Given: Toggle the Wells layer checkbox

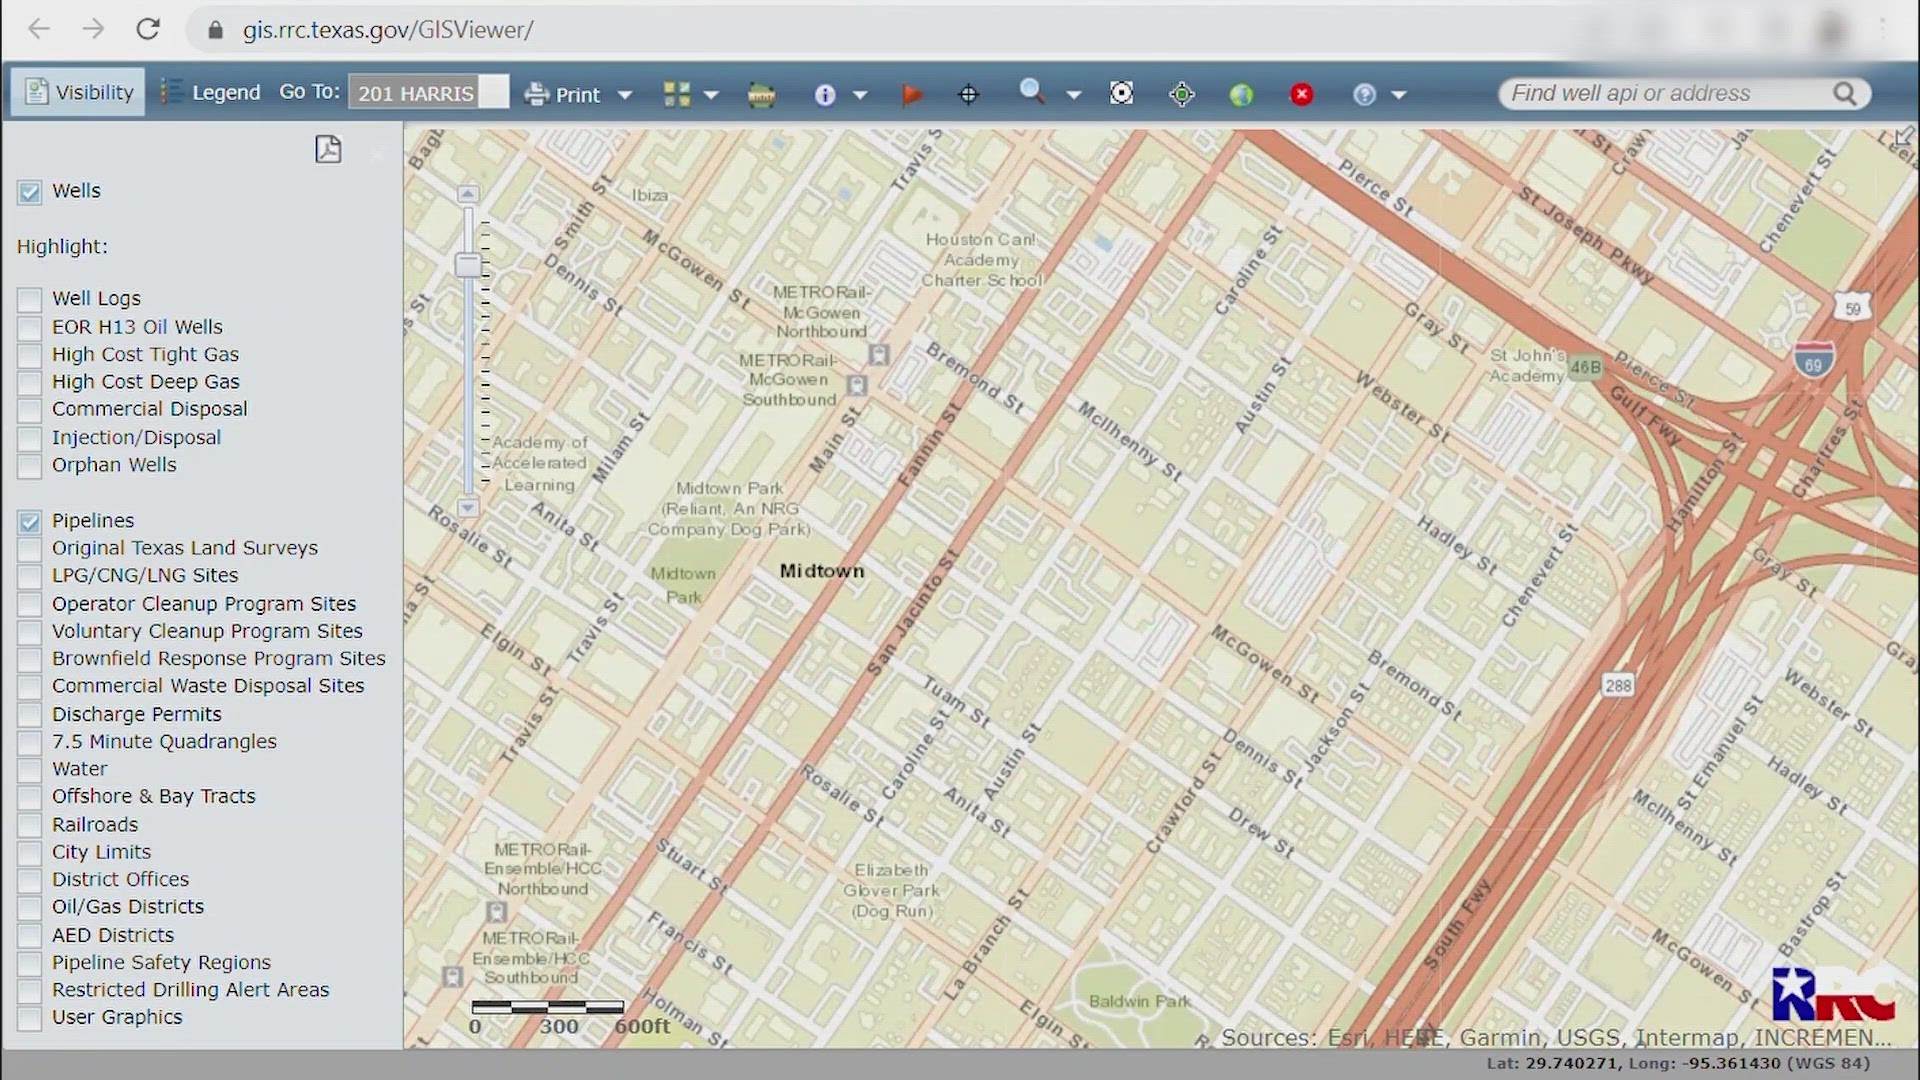Looking at the screenshot, I should [x=29, y=190].
